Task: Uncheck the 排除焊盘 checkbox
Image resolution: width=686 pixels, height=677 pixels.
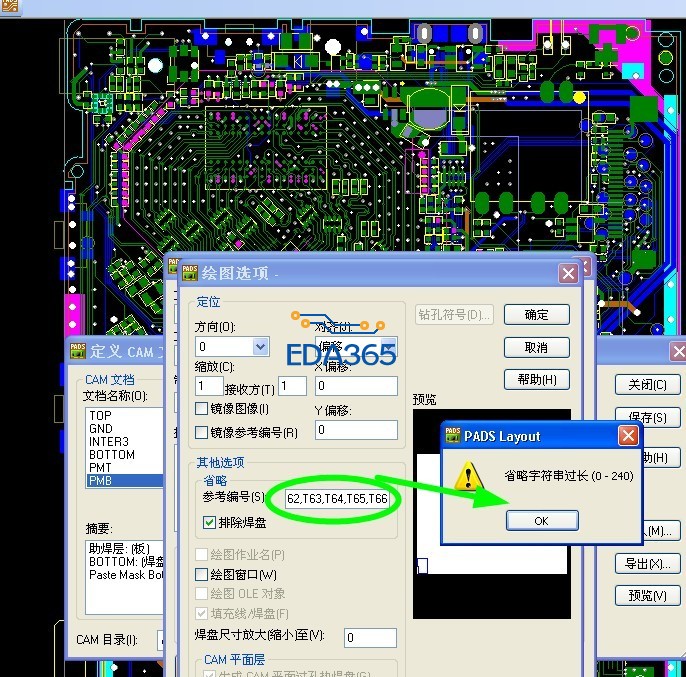Action: pyautogui.click(x=209, y=522)
